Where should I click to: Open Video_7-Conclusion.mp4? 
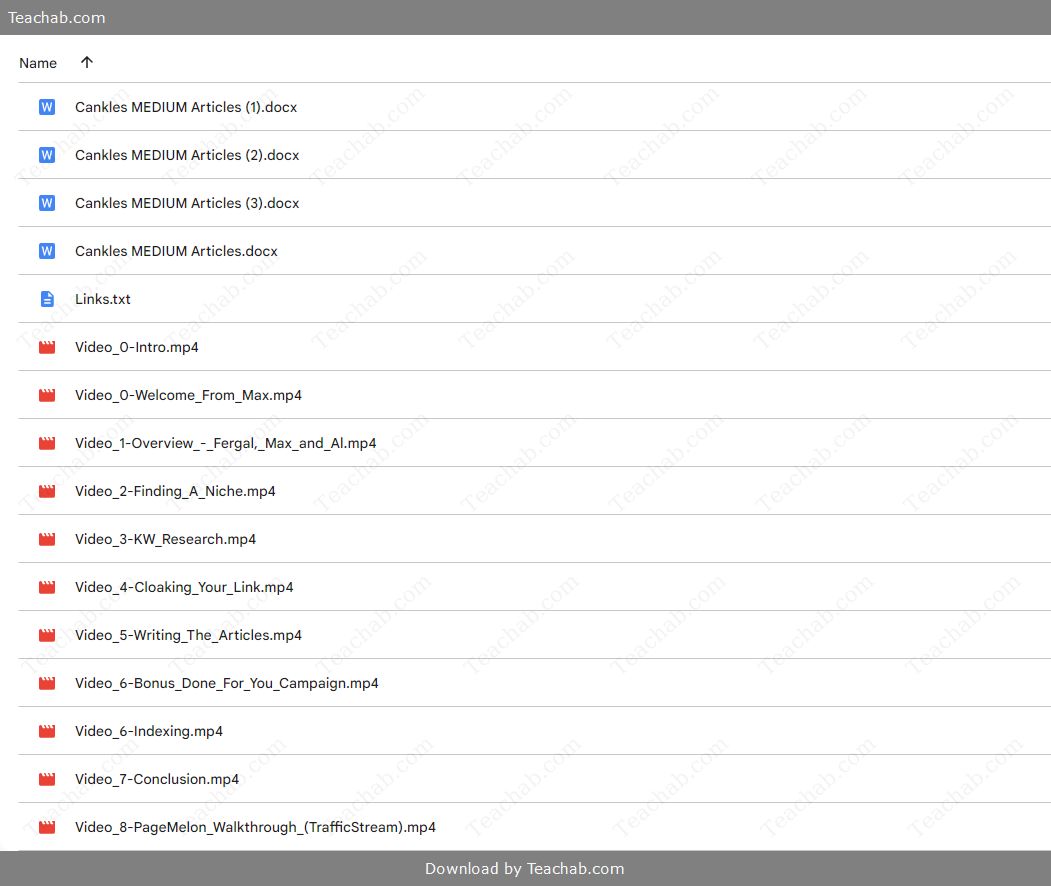[157, 779]
